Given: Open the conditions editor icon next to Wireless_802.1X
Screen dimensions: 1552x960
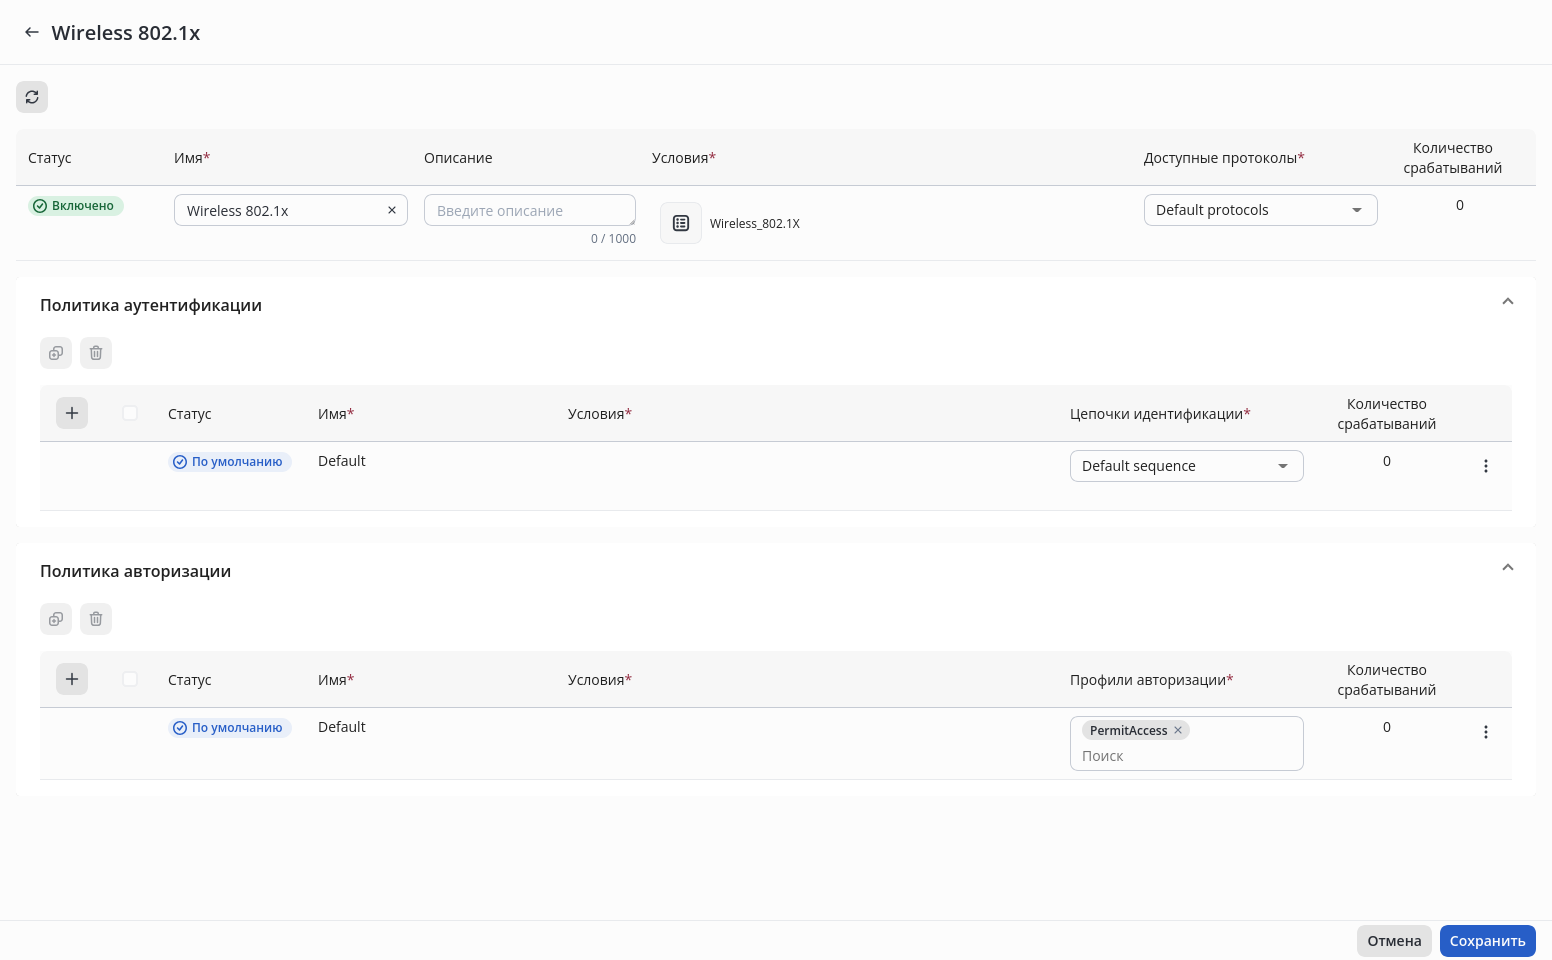Looking at the screenshot, I should pyautogui.click(x=681, y=223).
